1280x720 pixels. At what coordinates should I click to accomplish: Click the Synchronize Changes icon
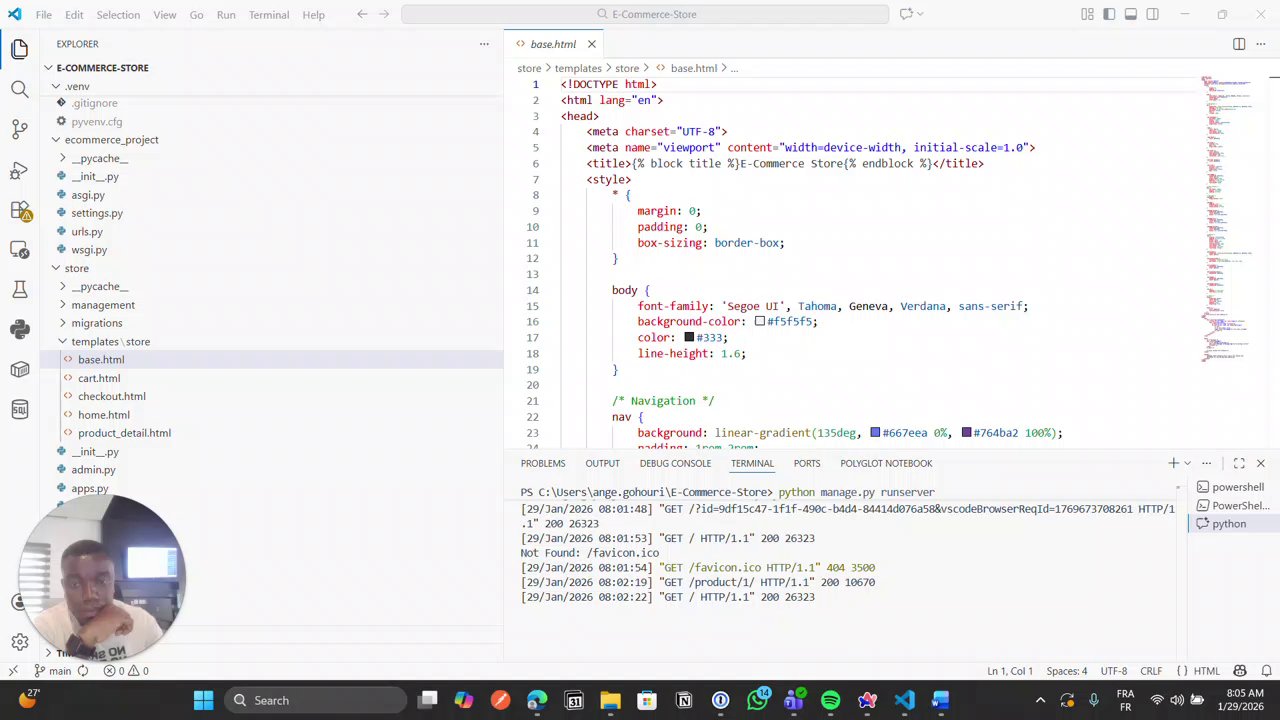[82, 671]
